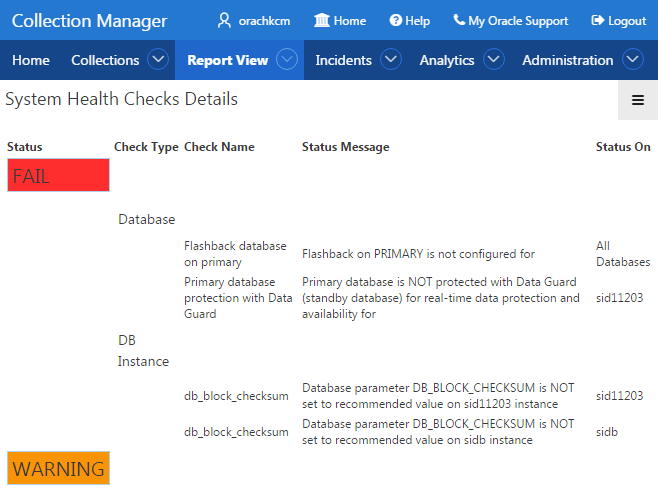Click the Collection Manager title
The image size is (658, 500).
[89, 21]
